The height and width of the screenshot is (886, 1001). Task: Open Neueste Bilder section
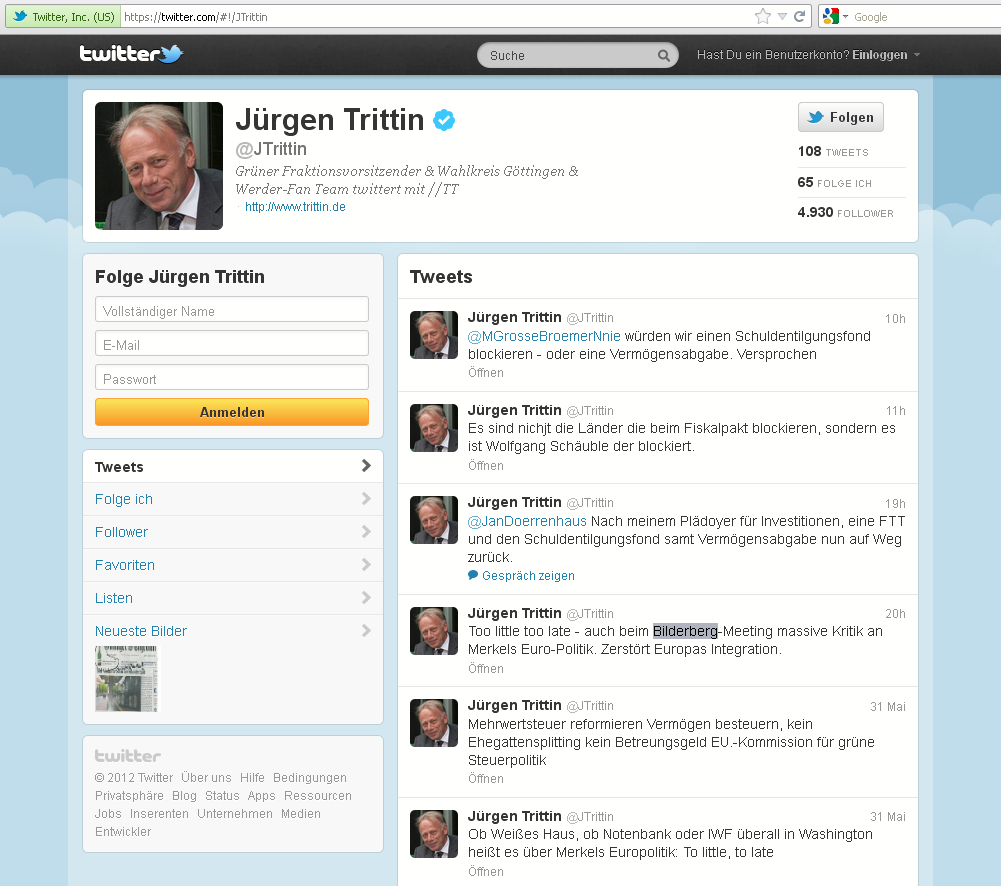(140, 631)
